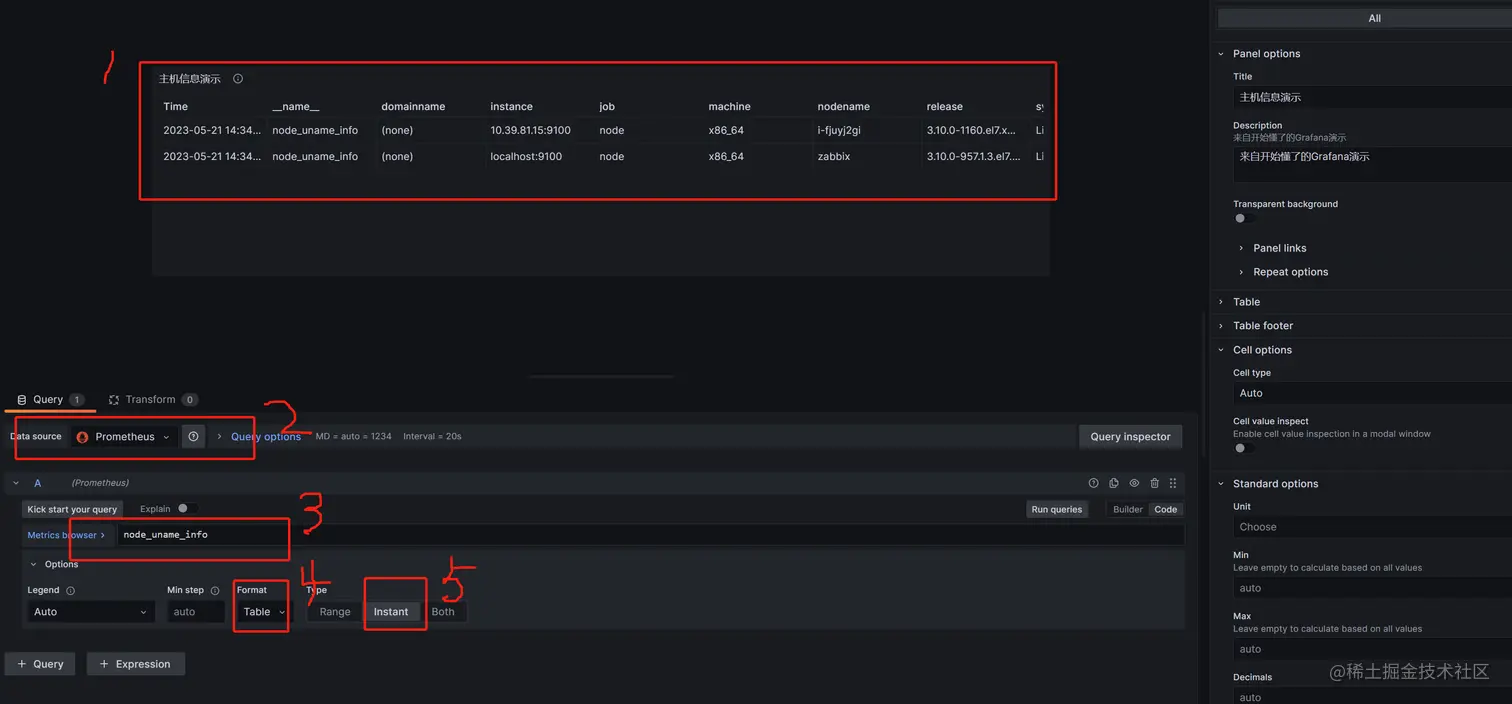Click cell 10.39.81.15:9100
This screenshot has height=704, width=1512.
tap(530, 131)
